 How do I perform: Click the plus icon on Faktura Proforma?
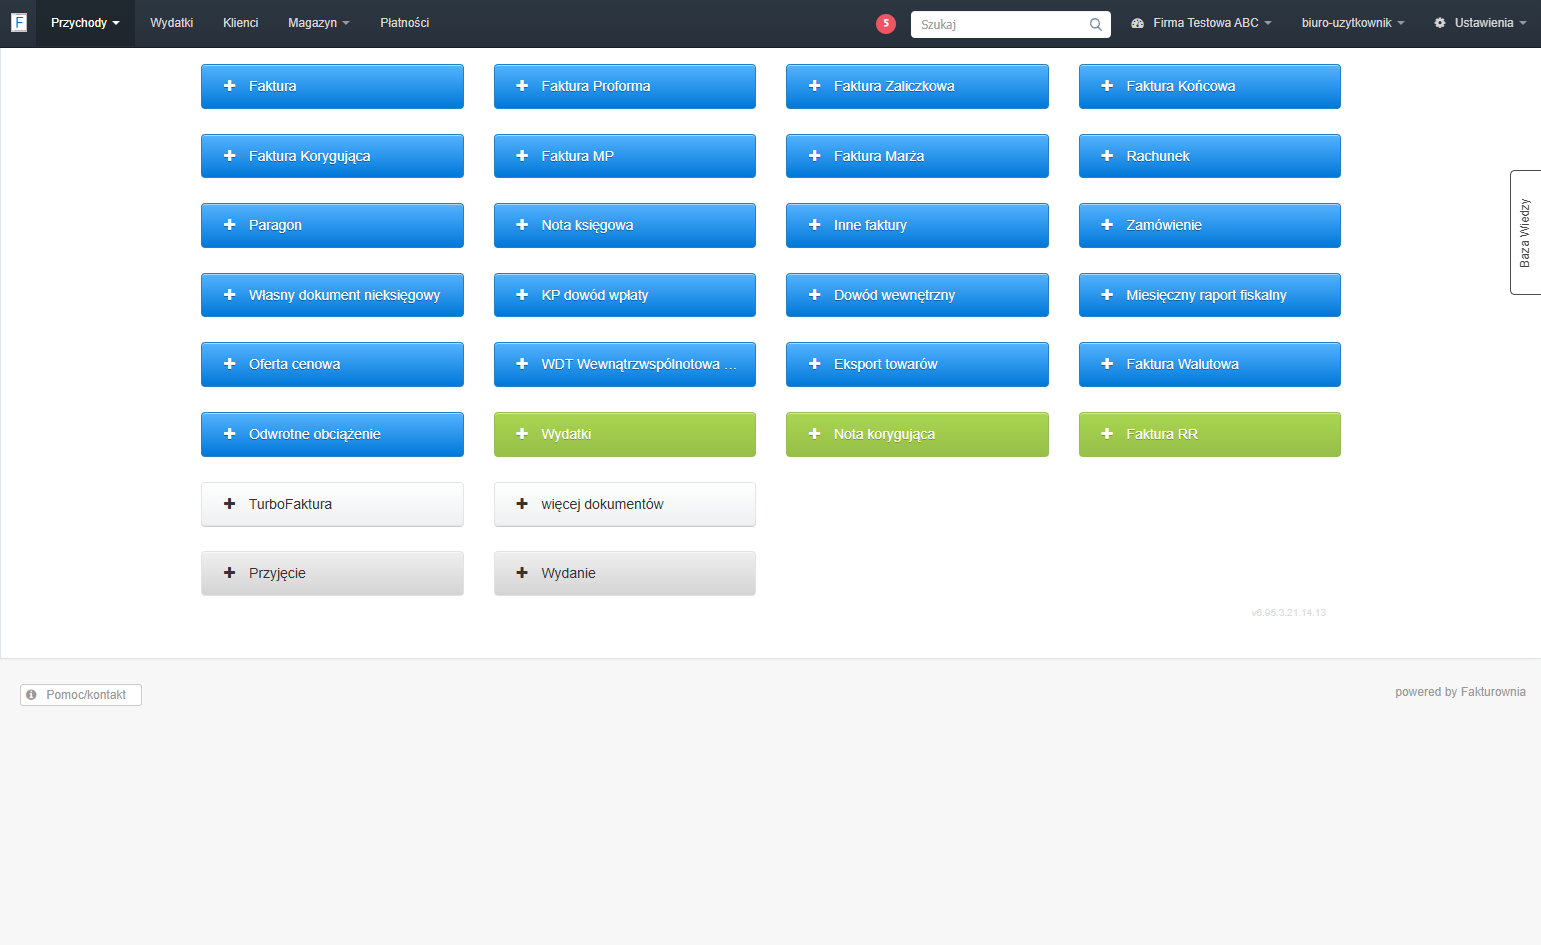(x=522, y=86)
